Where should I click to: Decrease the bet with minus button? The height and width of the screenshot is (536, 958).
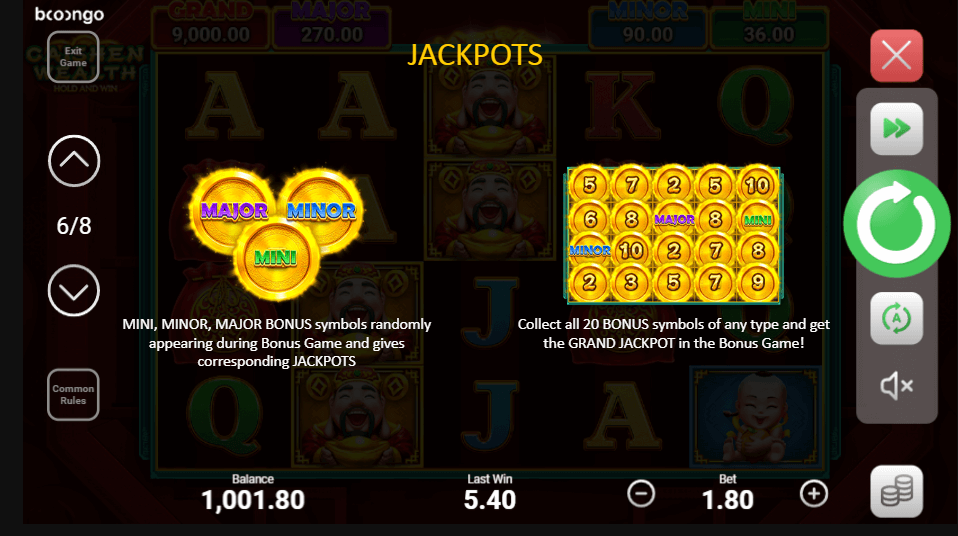tap(641, 494)
